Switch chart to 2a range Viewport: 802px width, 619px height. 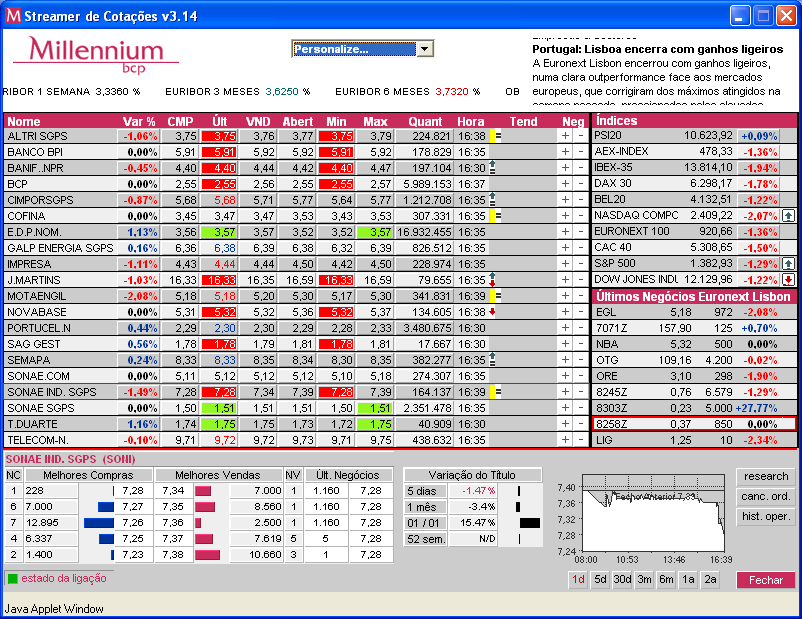coord(710,580)
